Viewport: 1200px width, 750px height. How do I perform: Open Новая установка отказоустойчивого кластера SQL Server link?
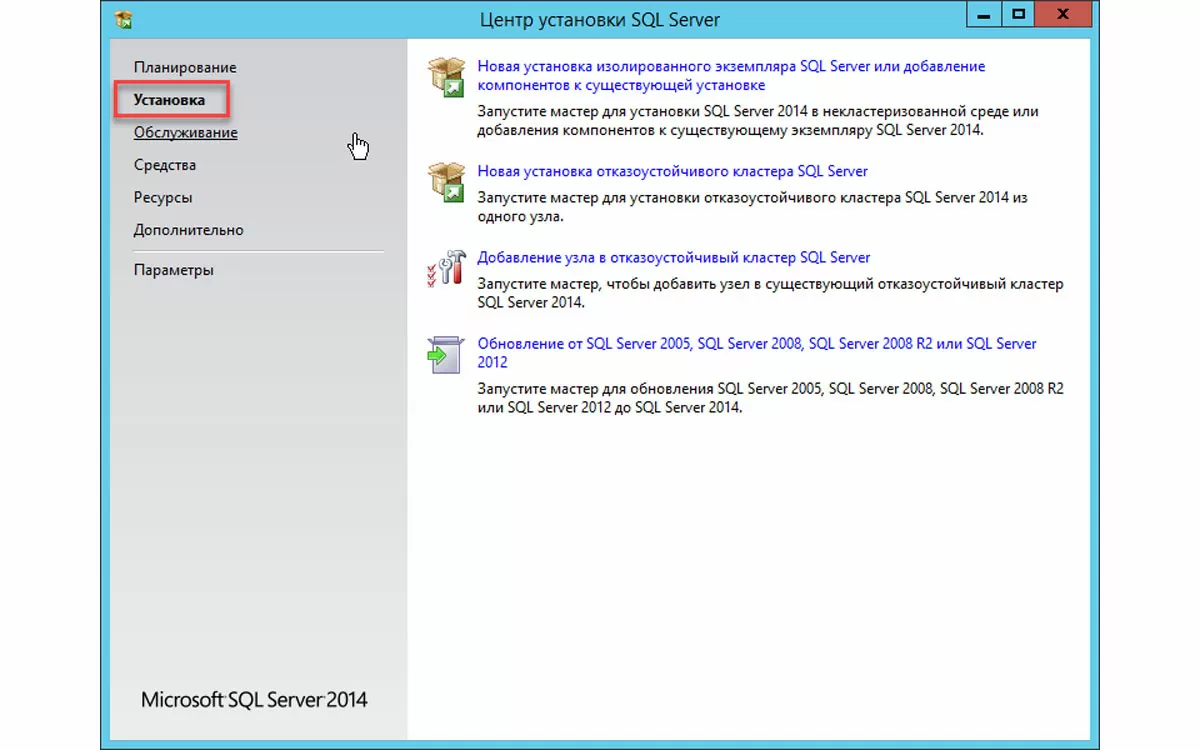672,171
